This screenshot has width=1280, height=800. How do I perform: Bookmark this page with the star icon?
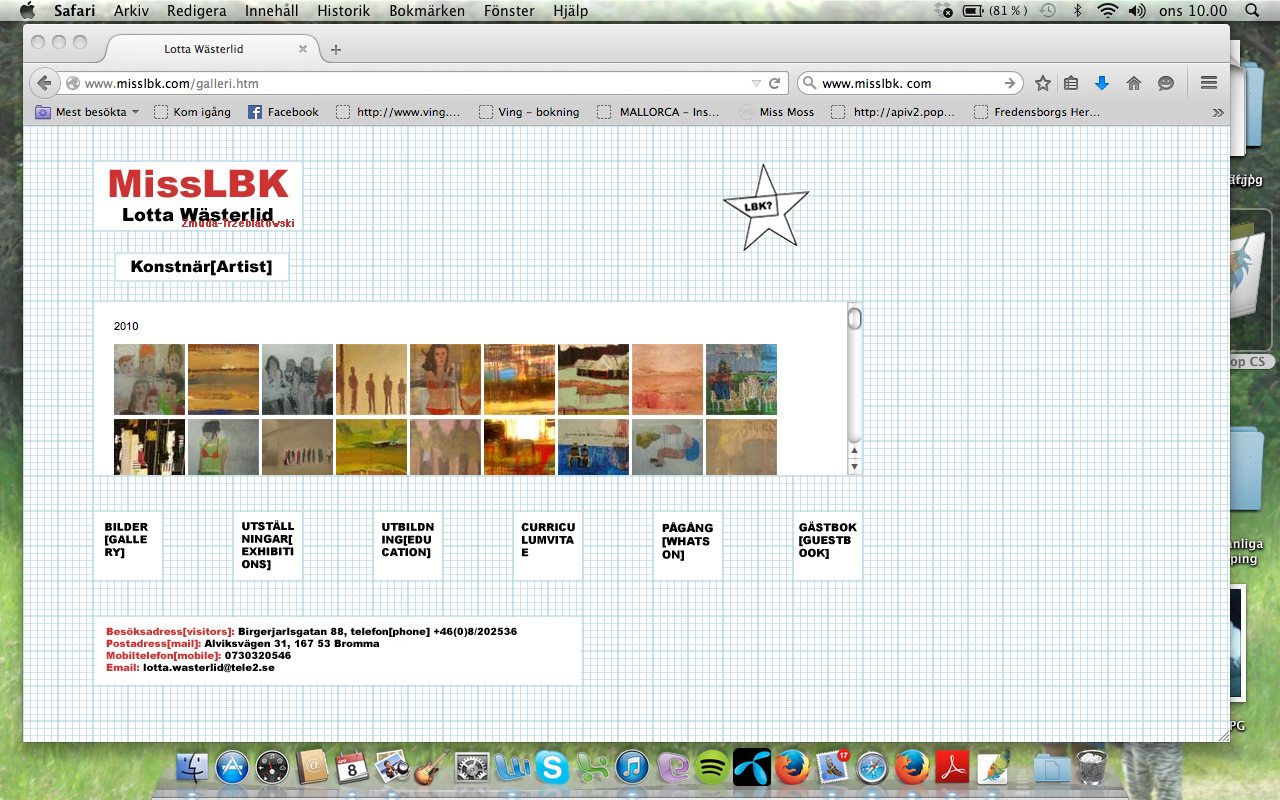(x=1043, y=83)
